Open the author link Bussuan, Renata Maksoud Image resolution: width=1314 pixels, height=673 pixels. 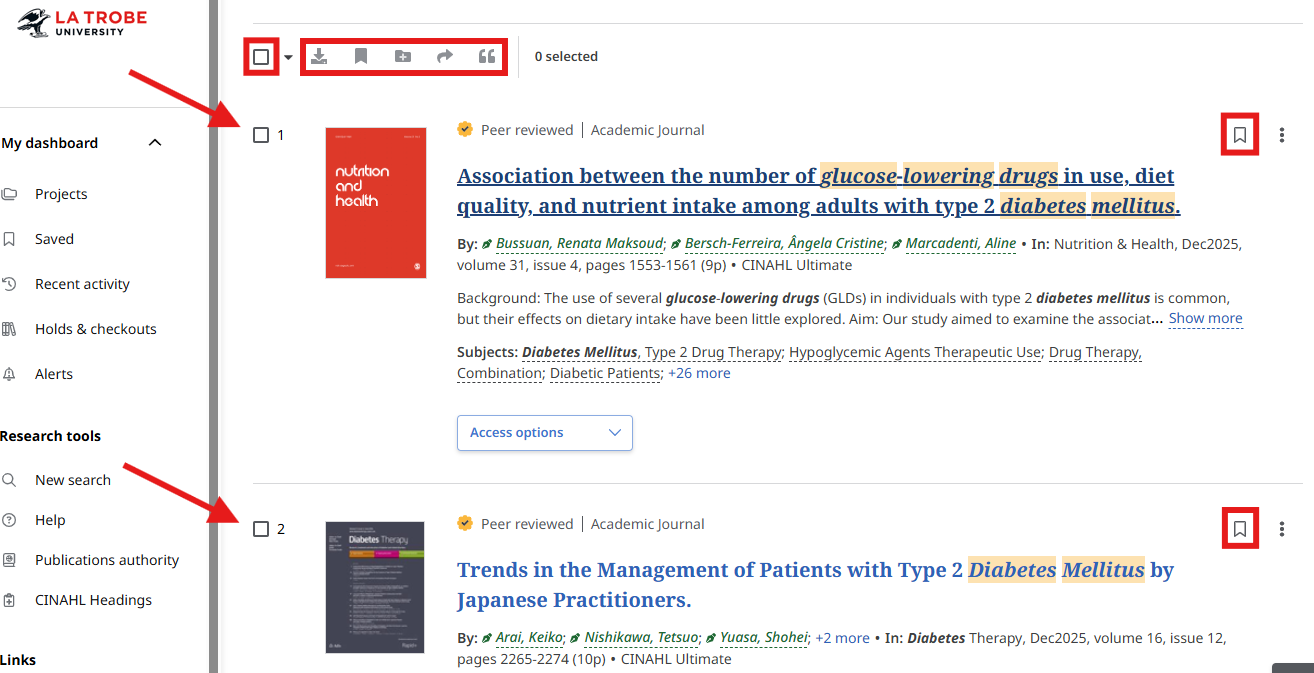point(579,243)
